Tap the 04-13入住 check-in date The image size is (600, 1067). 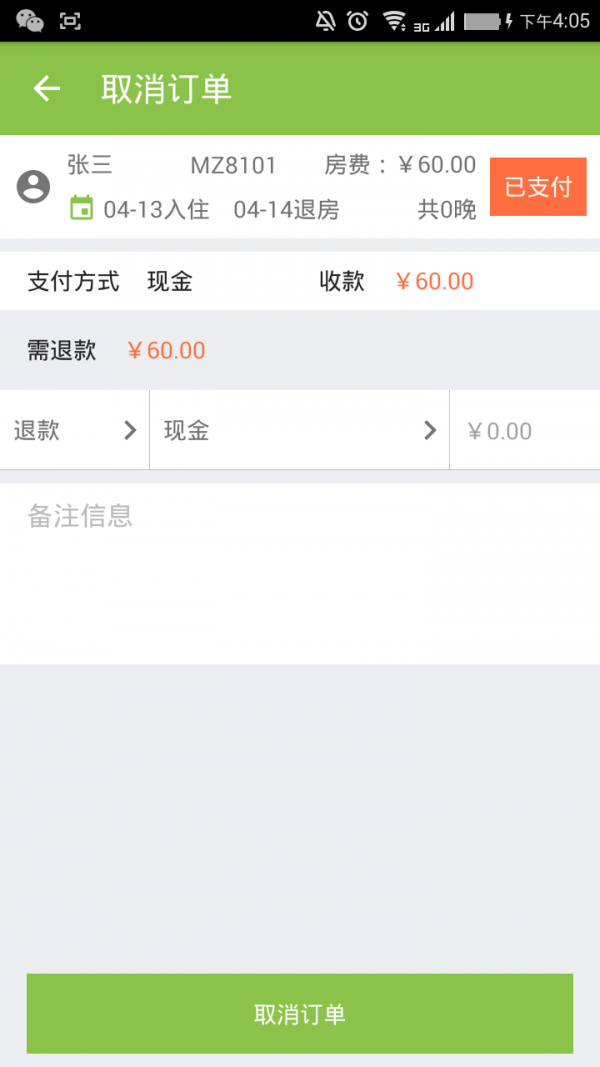tap(156, 209)
